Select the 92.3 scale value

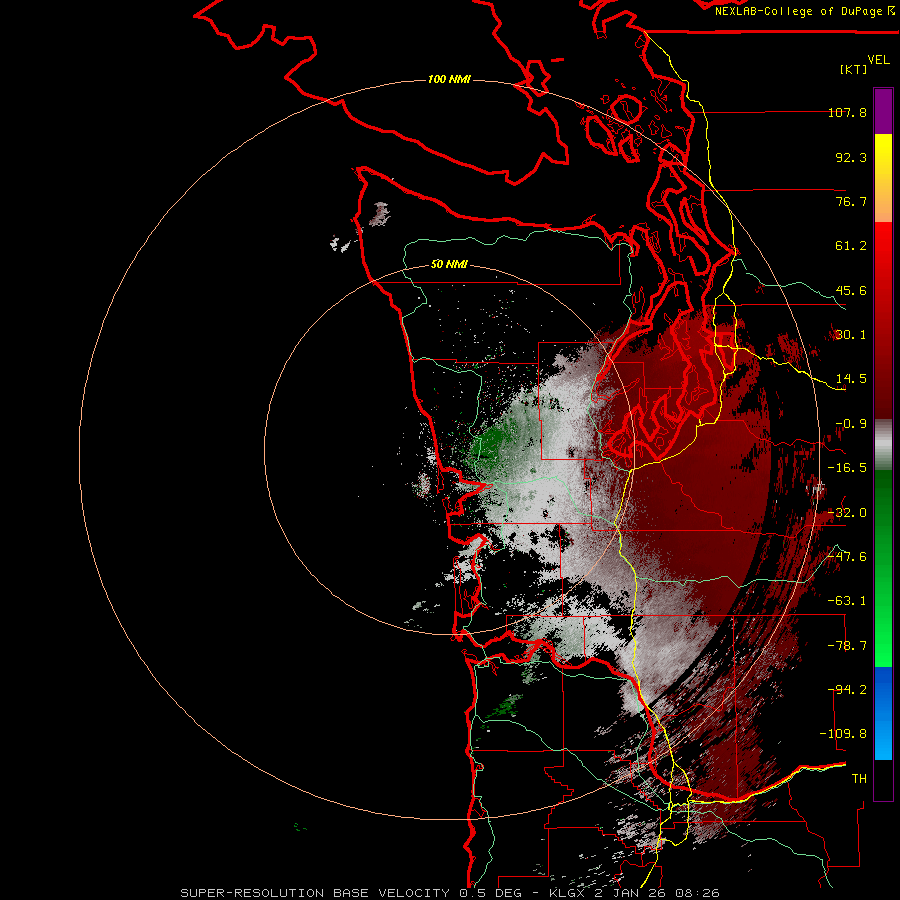pos(851,157)
